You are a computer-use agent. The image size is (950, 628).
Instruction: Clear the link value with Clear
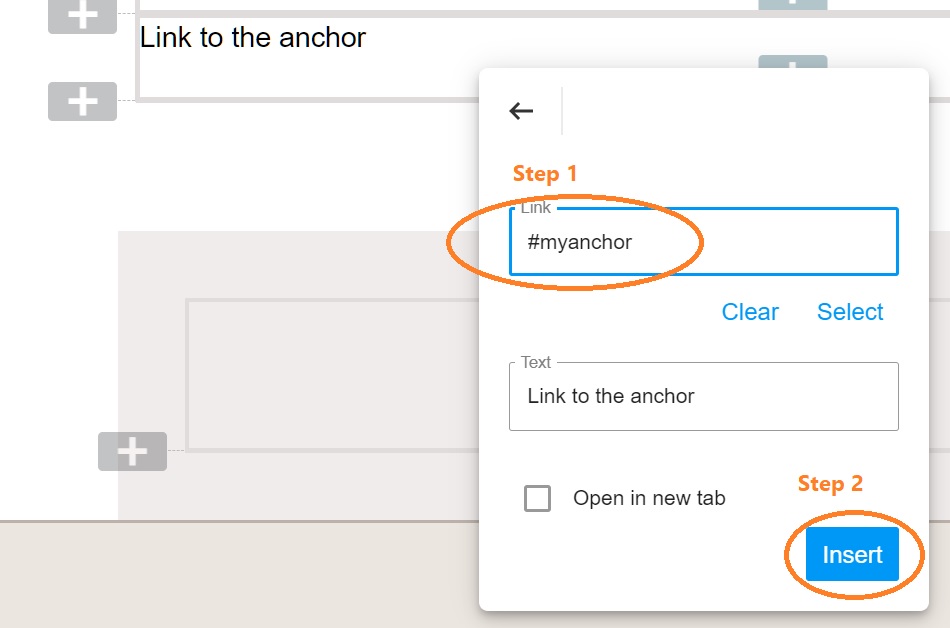pos(750,312)
